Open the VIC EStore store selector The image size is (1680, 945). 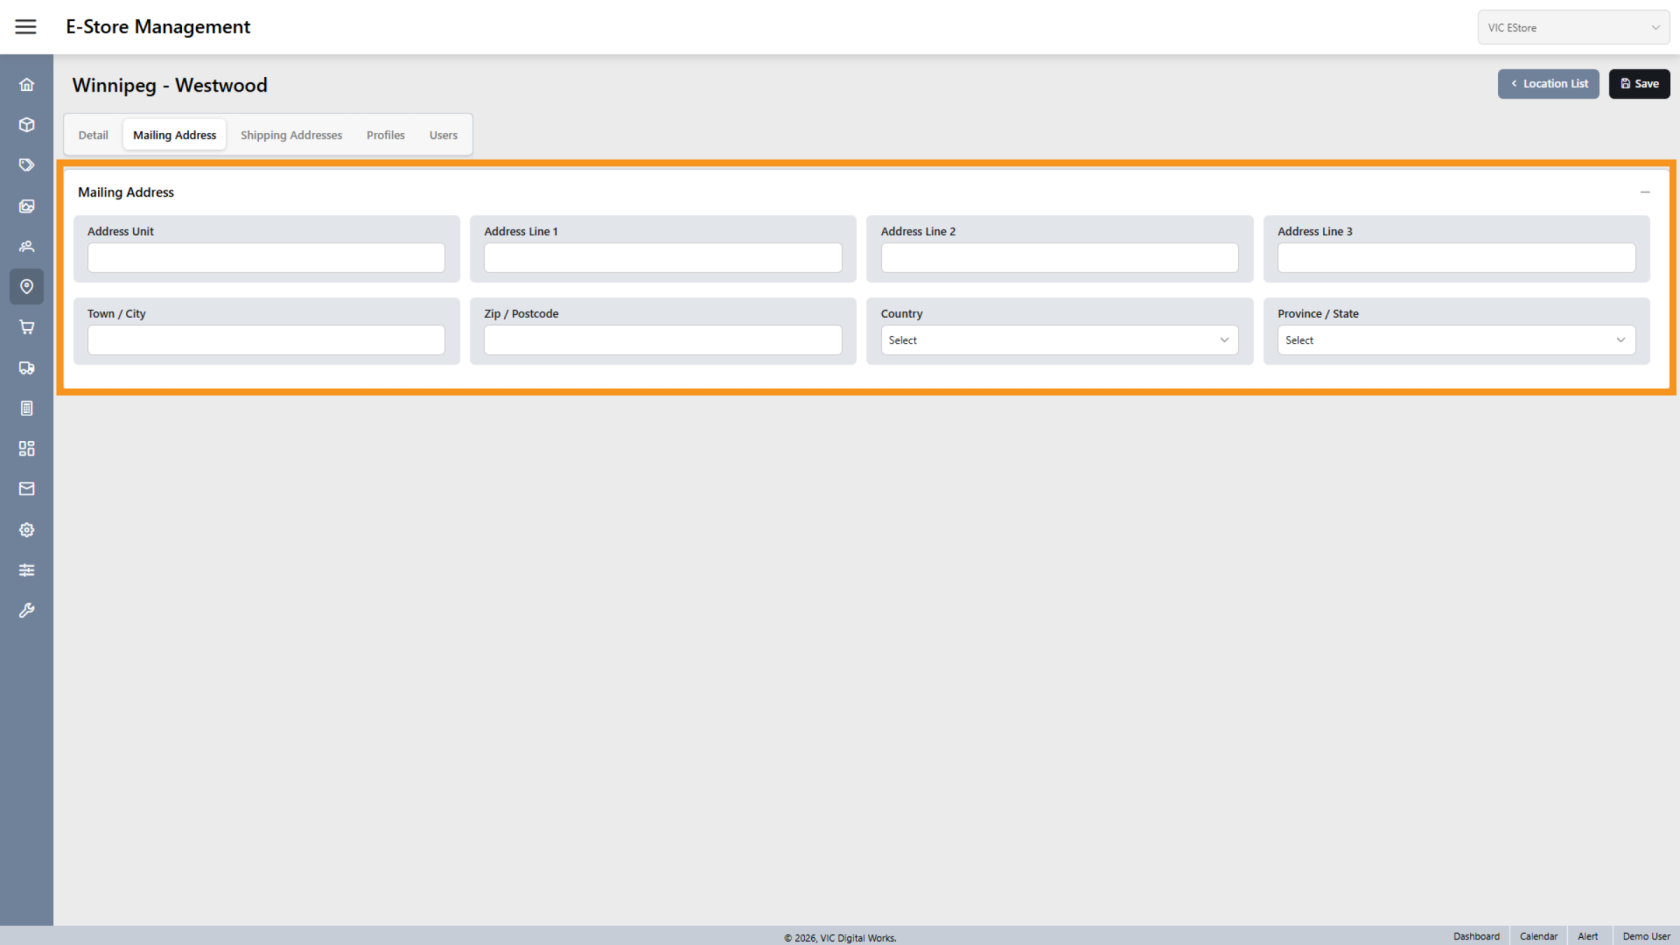[x=1573, y=28]
